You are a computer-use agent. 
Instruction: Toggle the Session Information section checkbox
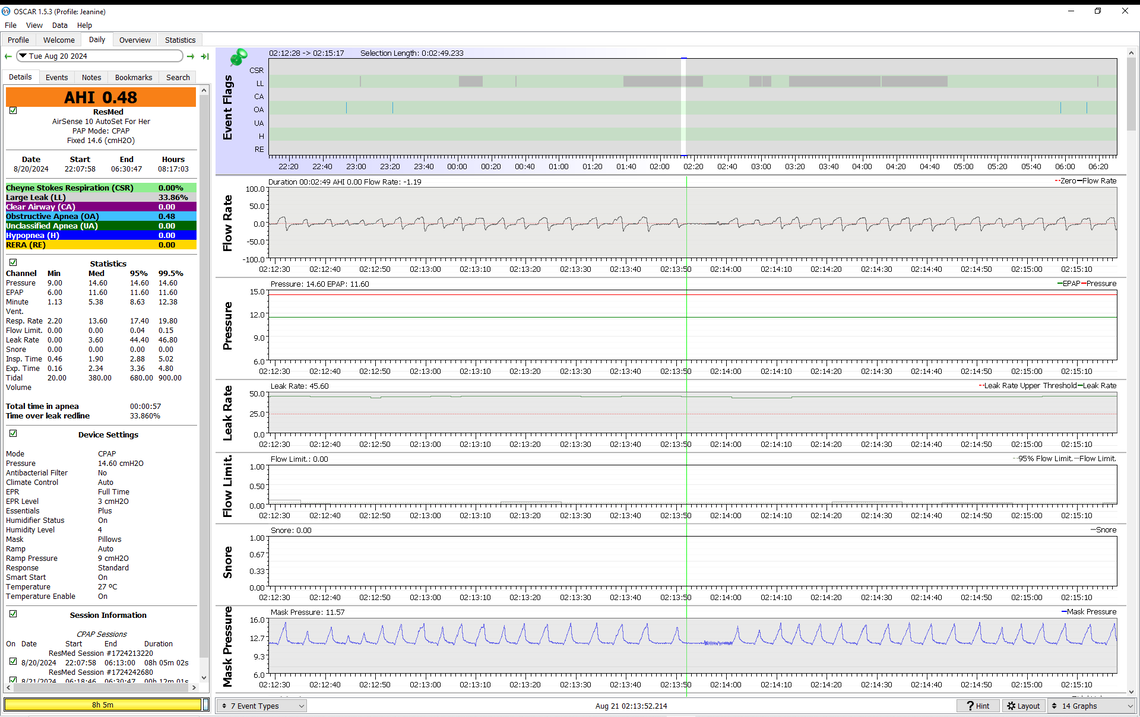[13, 614]
